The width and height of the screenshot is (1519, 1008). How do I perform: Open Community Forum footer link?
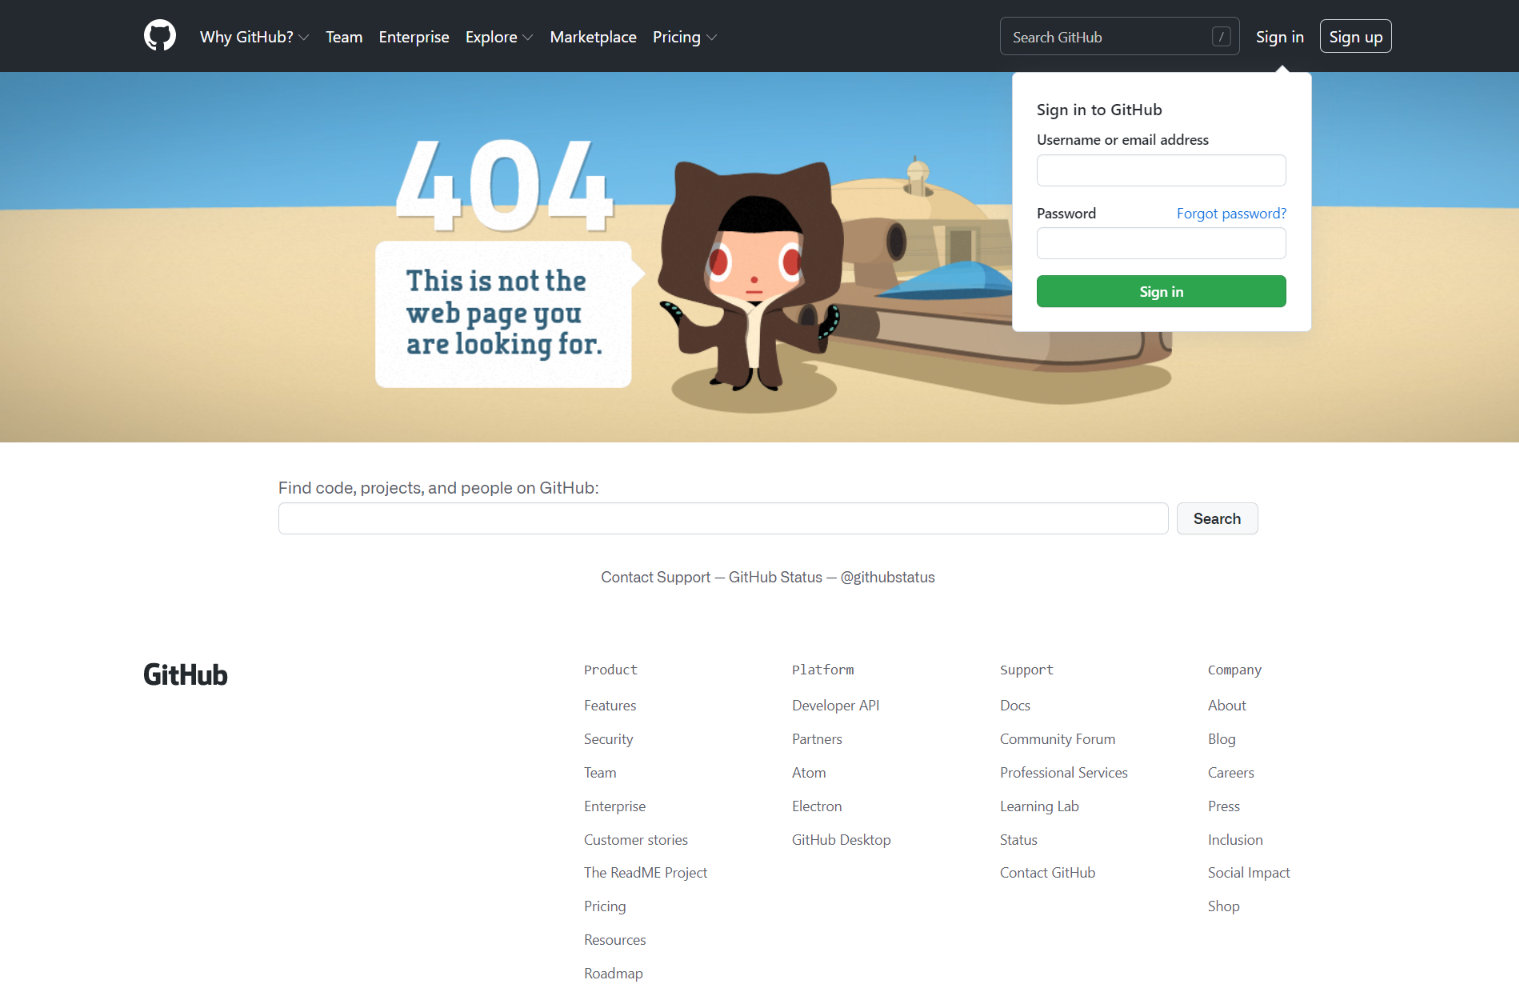pyautogui.click(x=1057, y=739)
